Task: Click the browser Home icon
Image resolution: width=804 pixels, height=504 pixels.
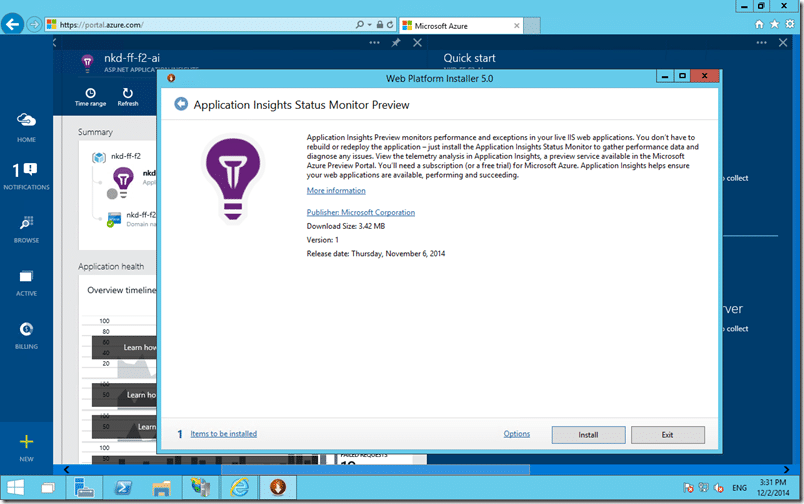Action: pos(759,24)
